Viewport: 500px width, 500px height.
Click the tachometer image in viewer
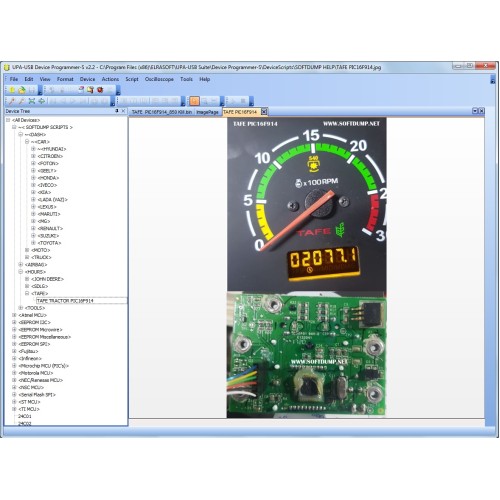(x=307, y=204)
